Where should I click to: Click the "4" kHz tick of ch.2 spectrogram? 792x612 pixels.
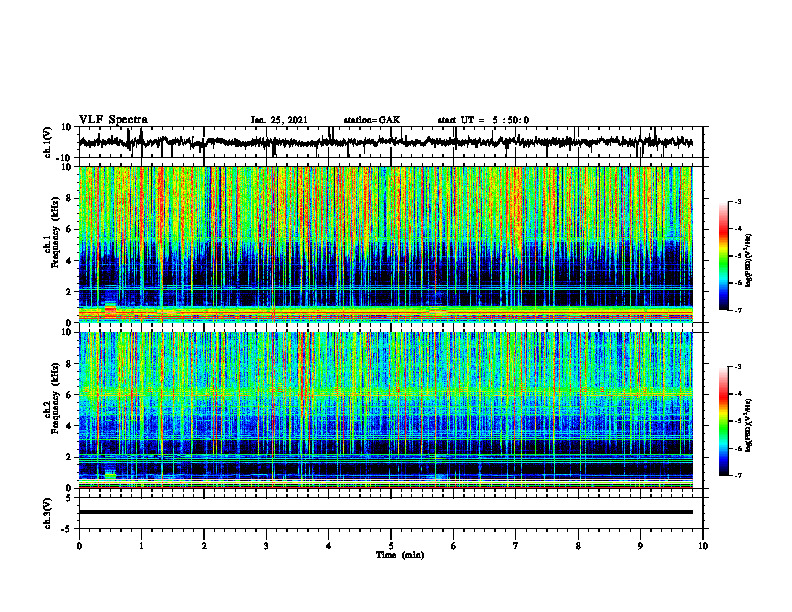[70, 426]
